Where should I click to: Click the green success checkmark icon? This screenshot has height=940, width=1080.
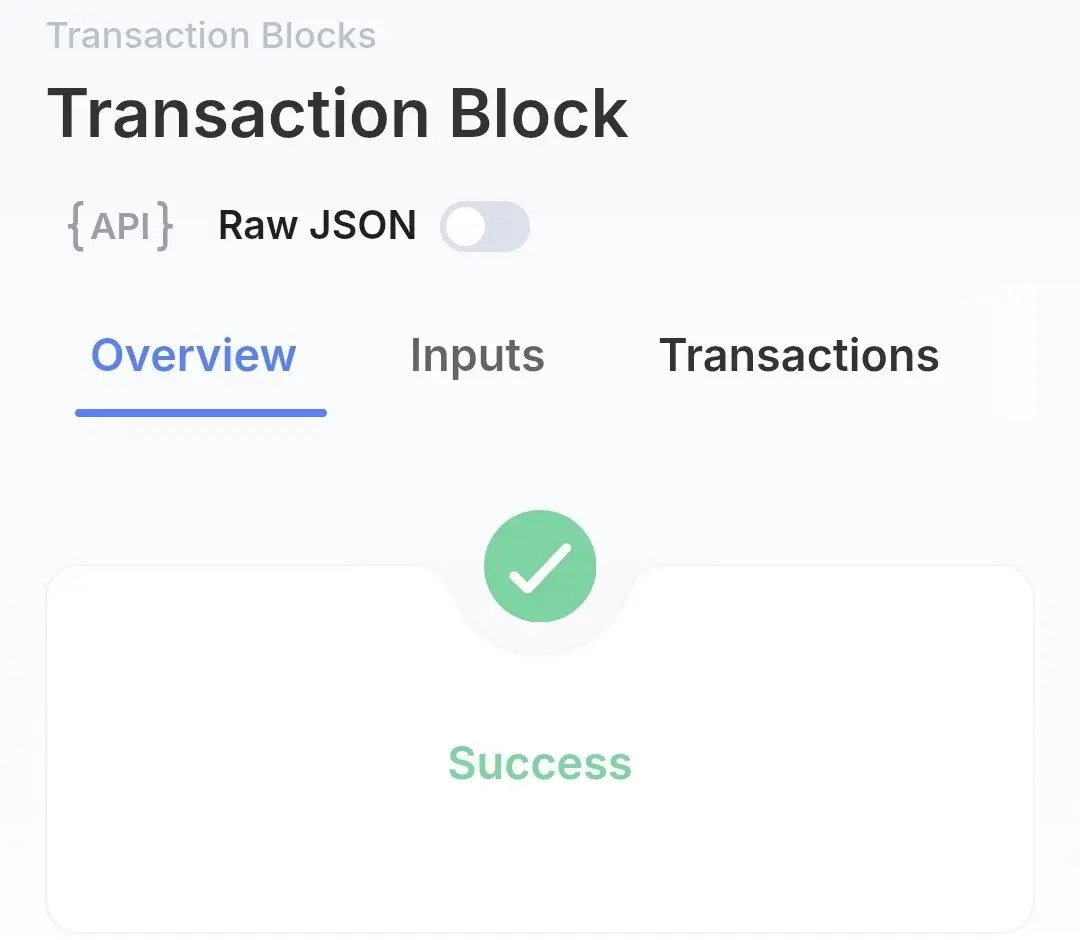pos(540,566)
